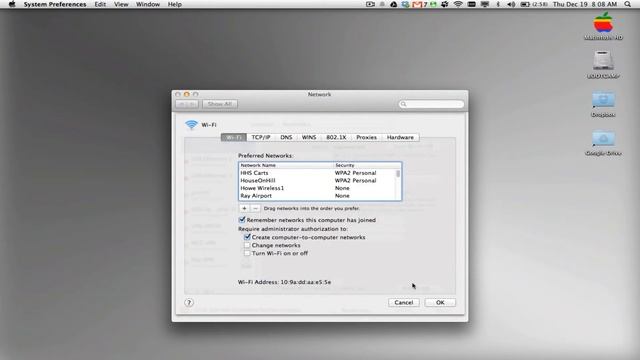Screen dimensions: 640x360
Task: Select the Google Drive folder desktop icon
Action: 603,142
